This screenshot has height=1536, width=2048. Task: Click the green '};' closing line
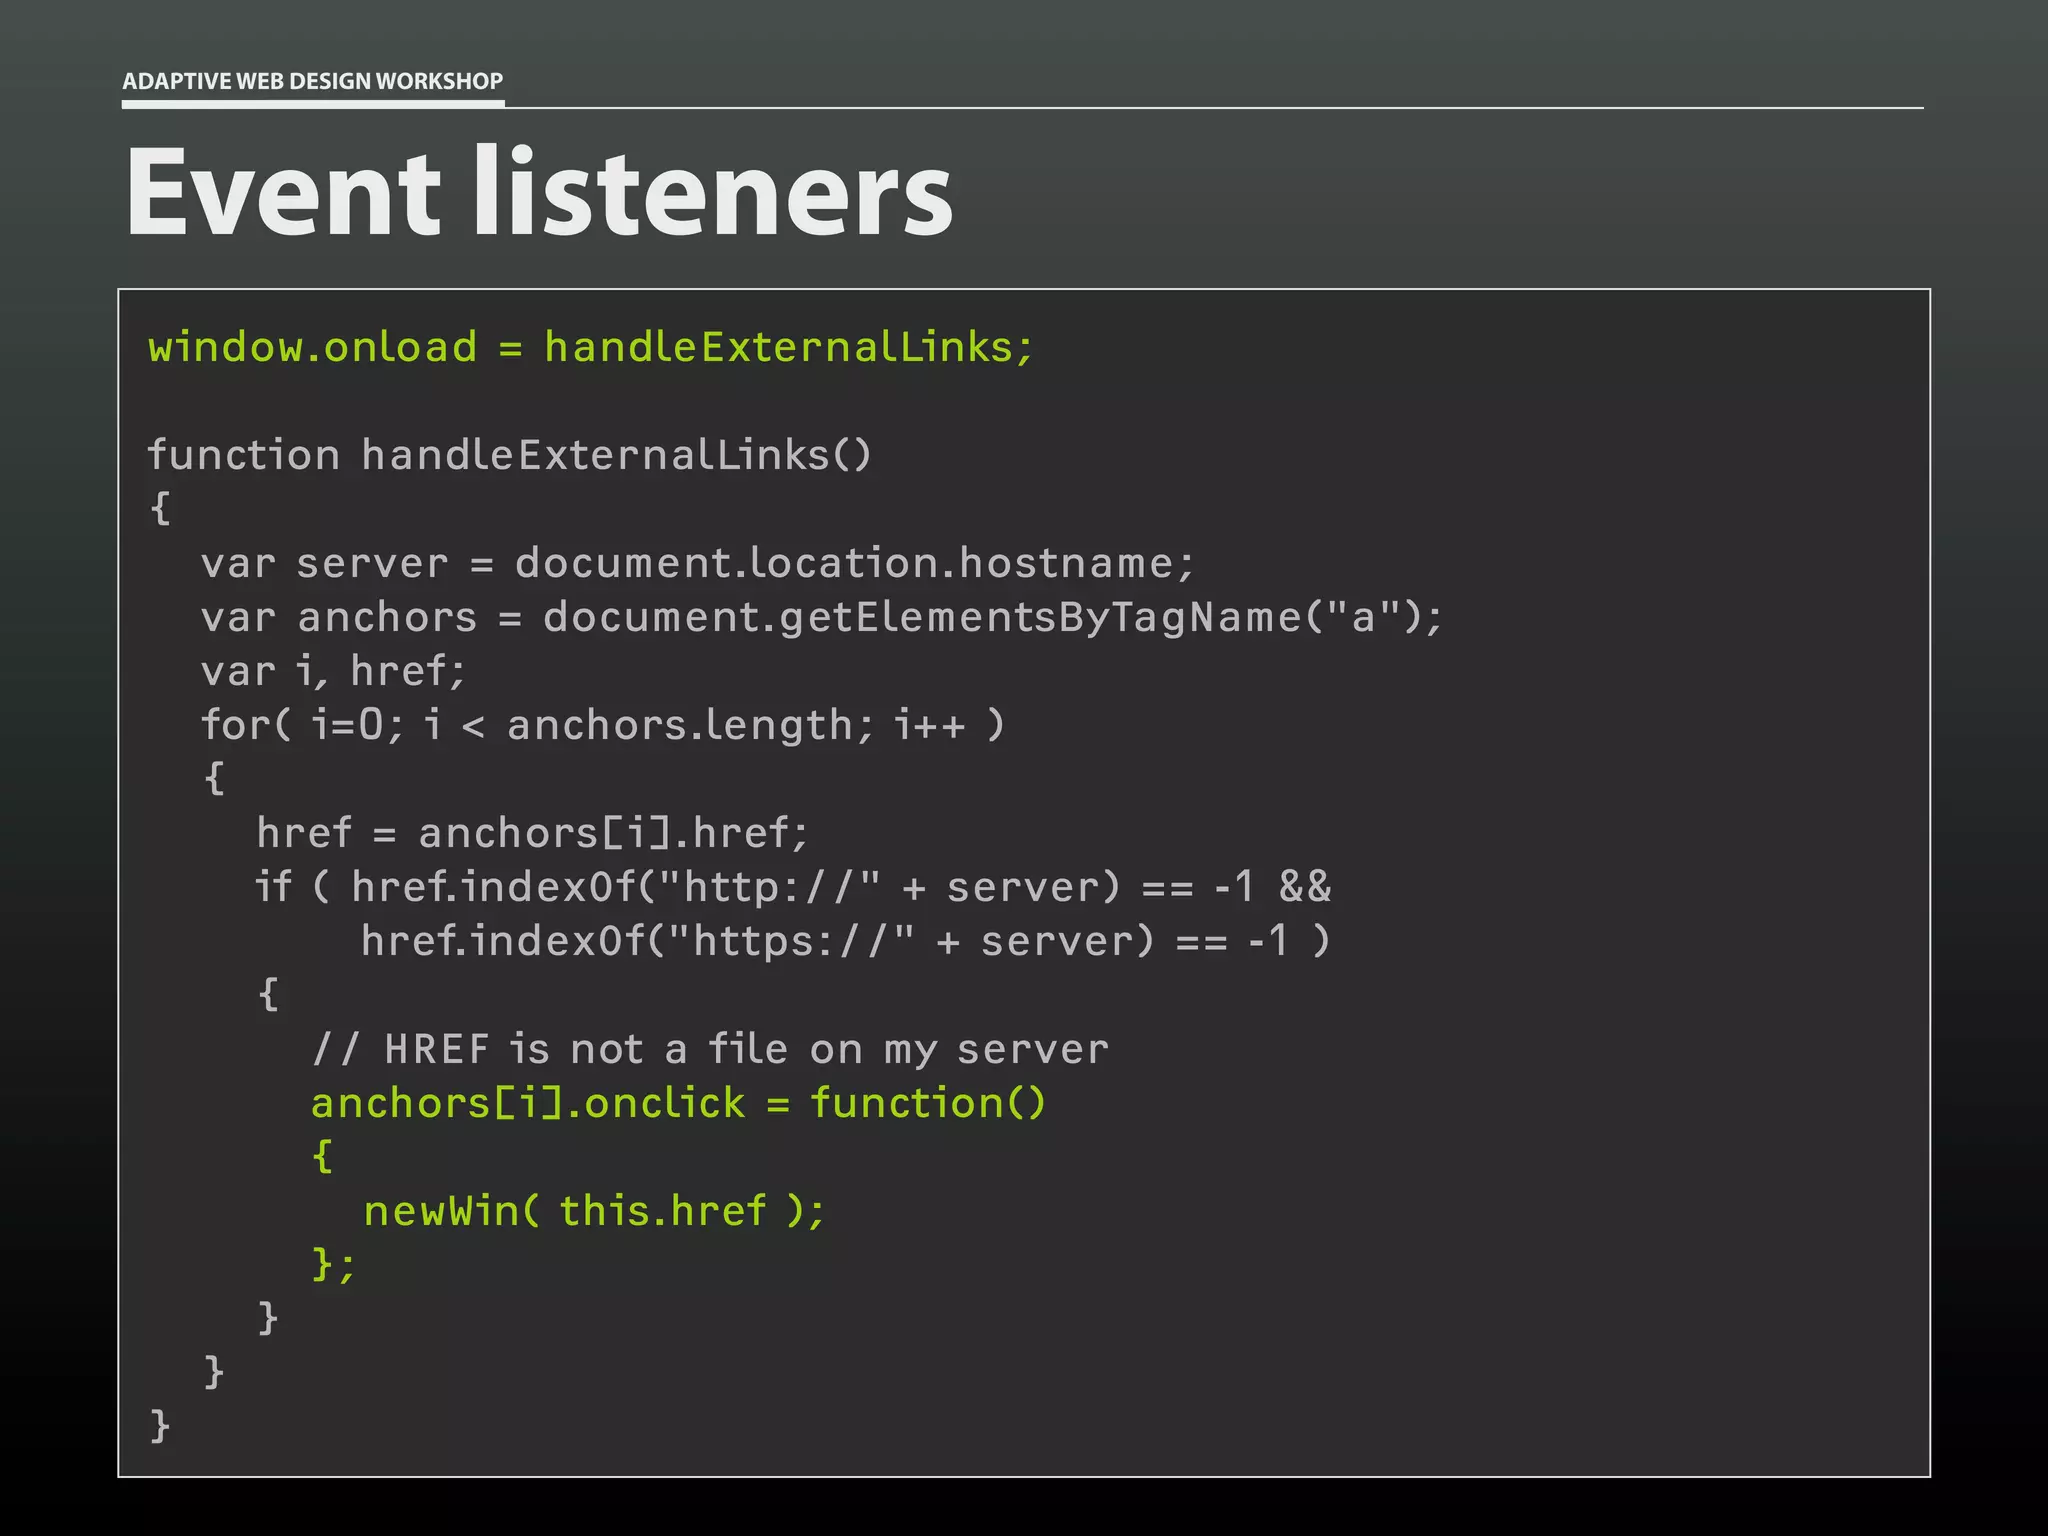(334, 1265)
